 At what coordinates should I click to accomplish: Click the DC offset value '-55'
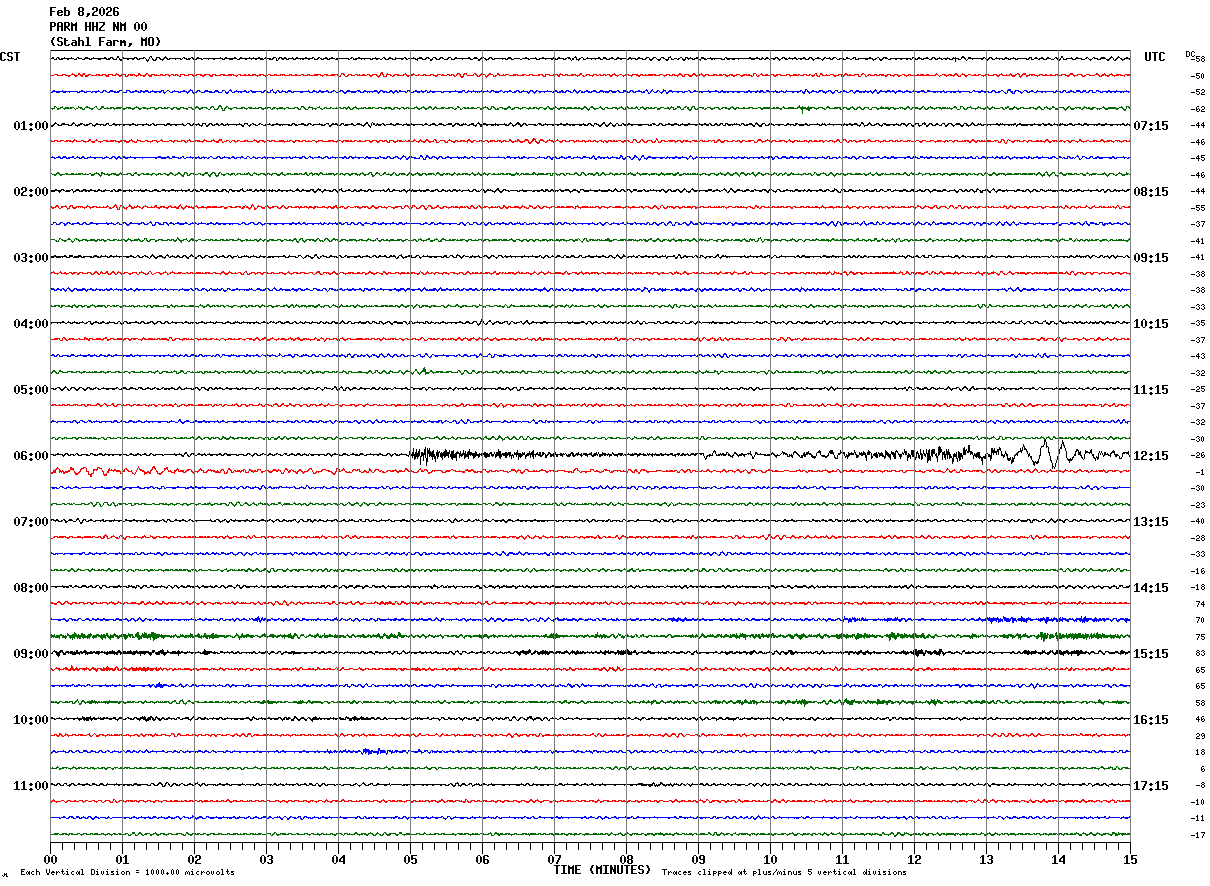click(1198, 208)
